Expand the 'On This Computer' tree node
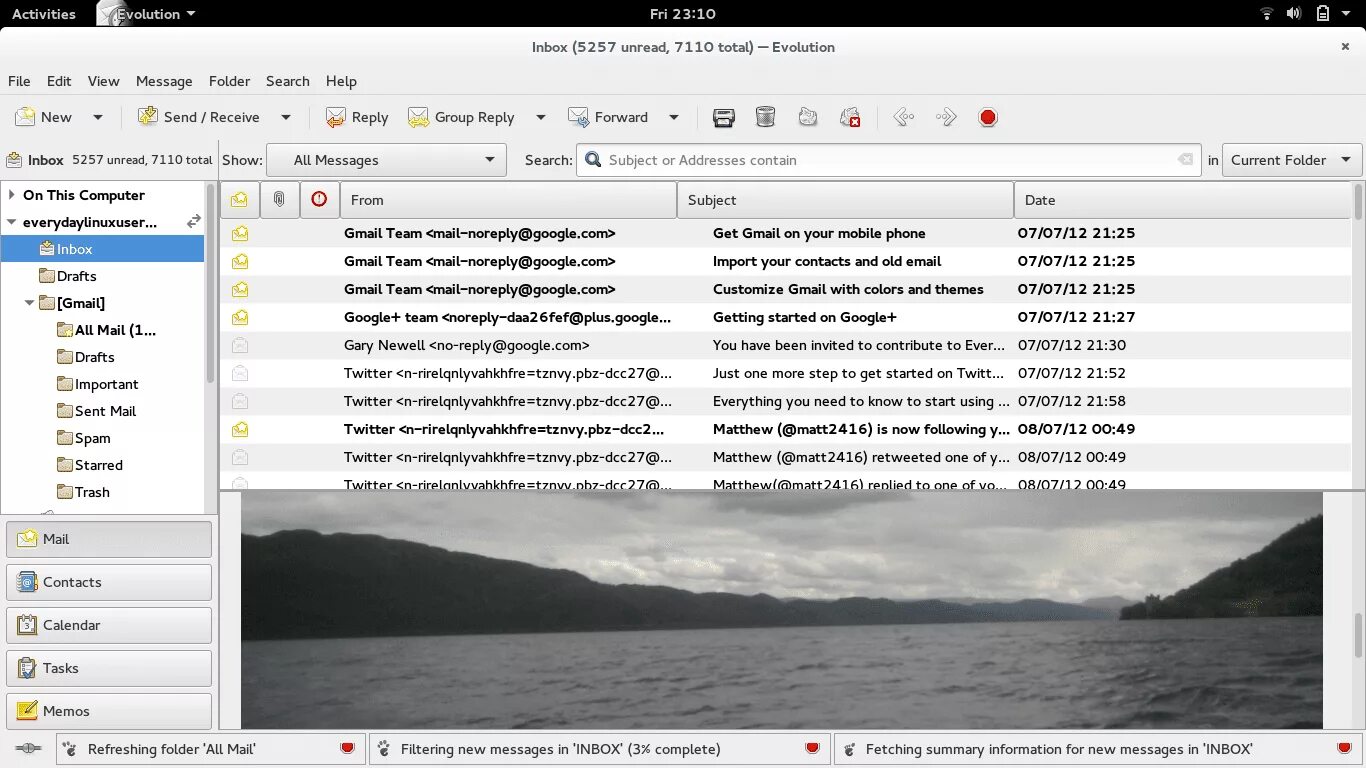The height and width of the screenshot is (768, 1366). click(x=11, y=195)
